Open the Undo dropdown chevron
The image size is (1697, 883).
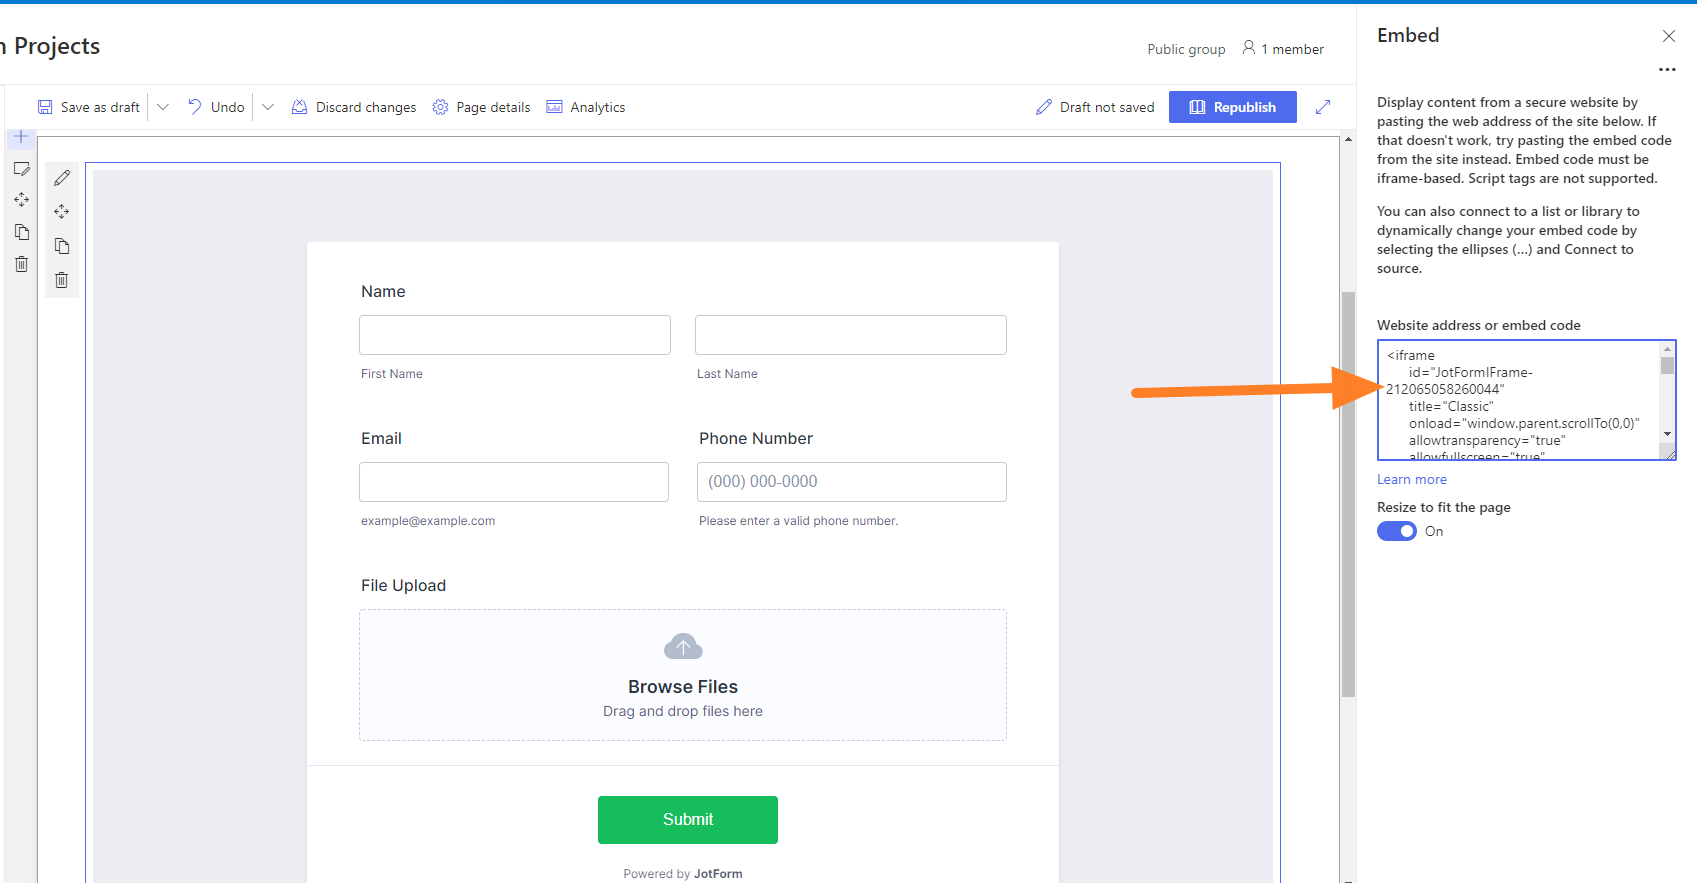click(x=268, y=107)
